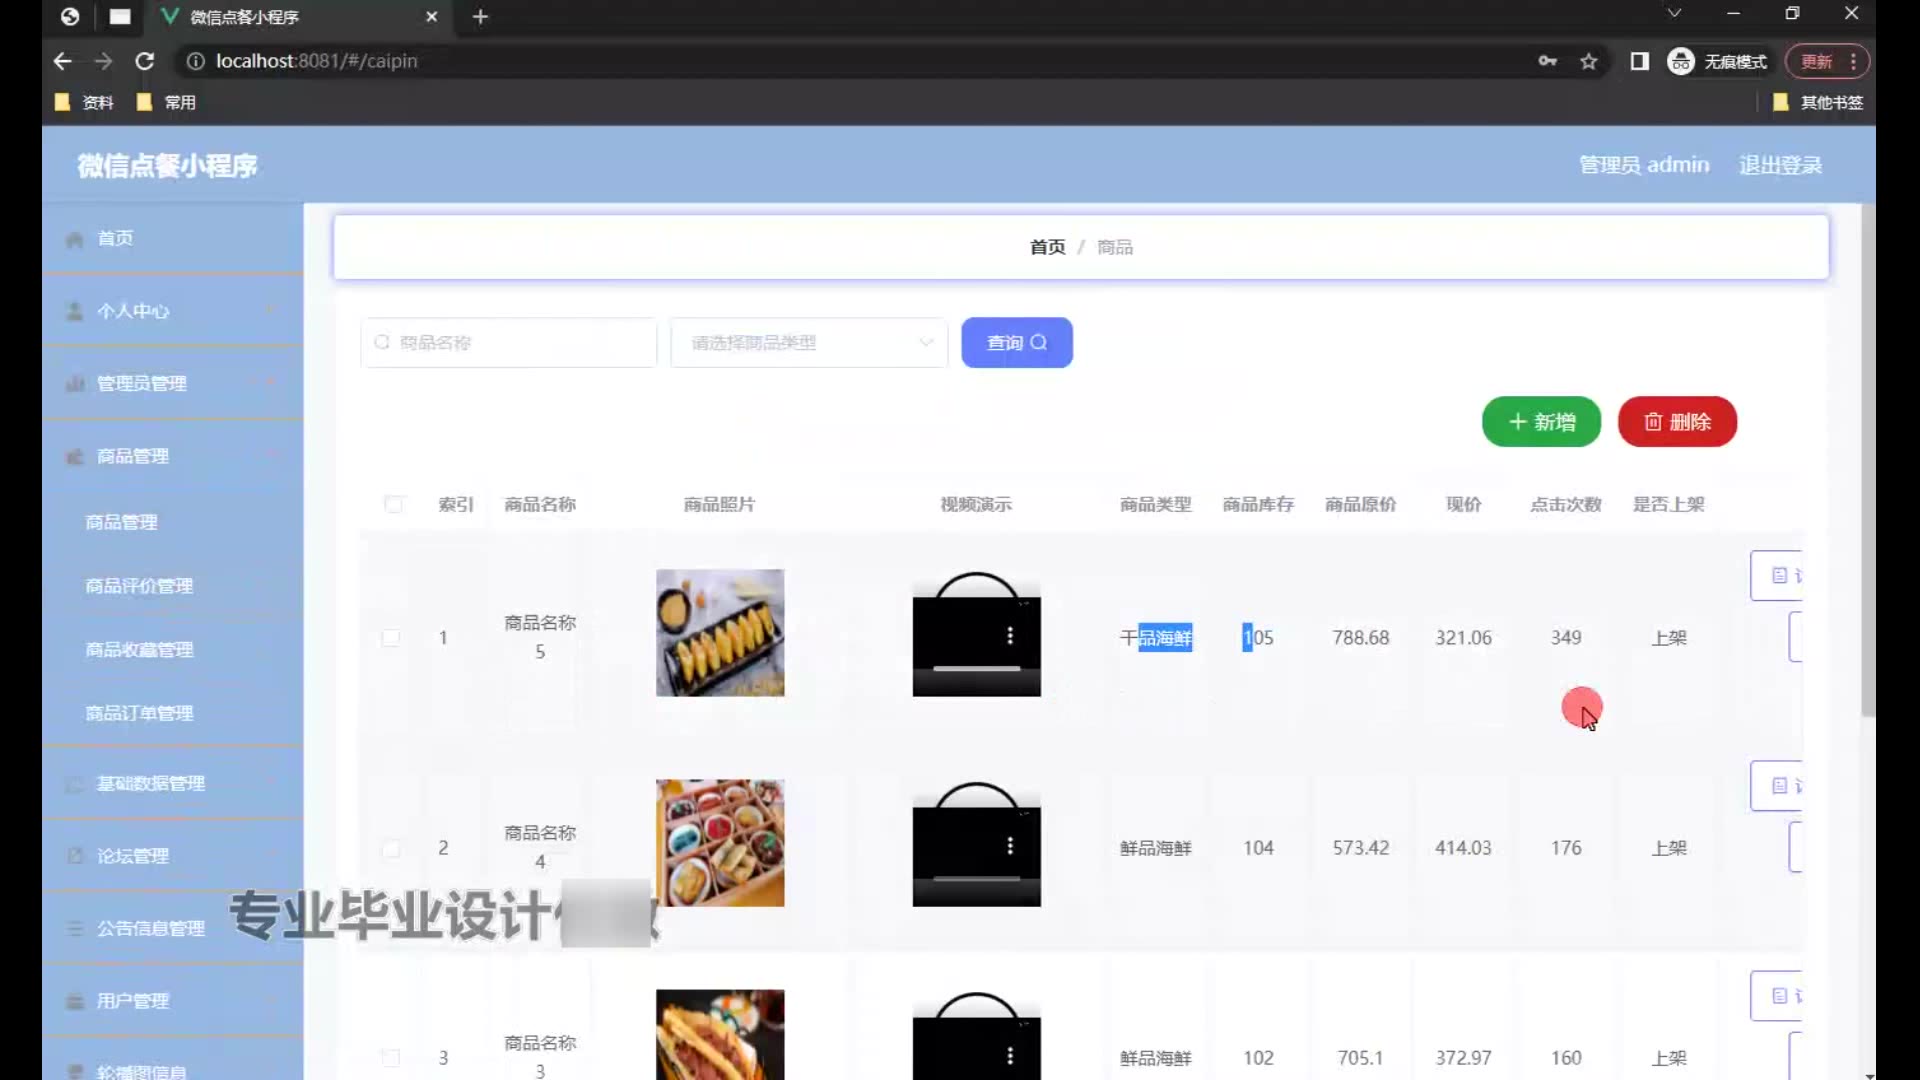Open video options menu for row 2
This screenshot has height=1080, width=1920.
(x=1010, y=846)
